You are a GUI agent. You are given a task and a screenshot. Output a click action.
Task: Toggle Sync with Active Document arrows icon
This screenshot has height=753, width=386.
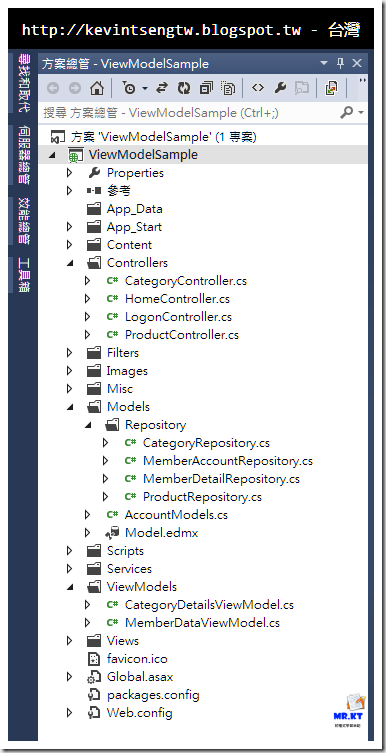coord(162,88)
